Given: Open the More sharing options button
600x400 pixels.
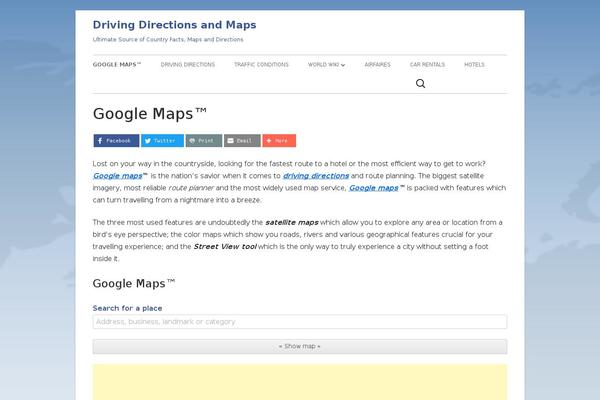Looking at the screenshot, I should tap(279, 140).
